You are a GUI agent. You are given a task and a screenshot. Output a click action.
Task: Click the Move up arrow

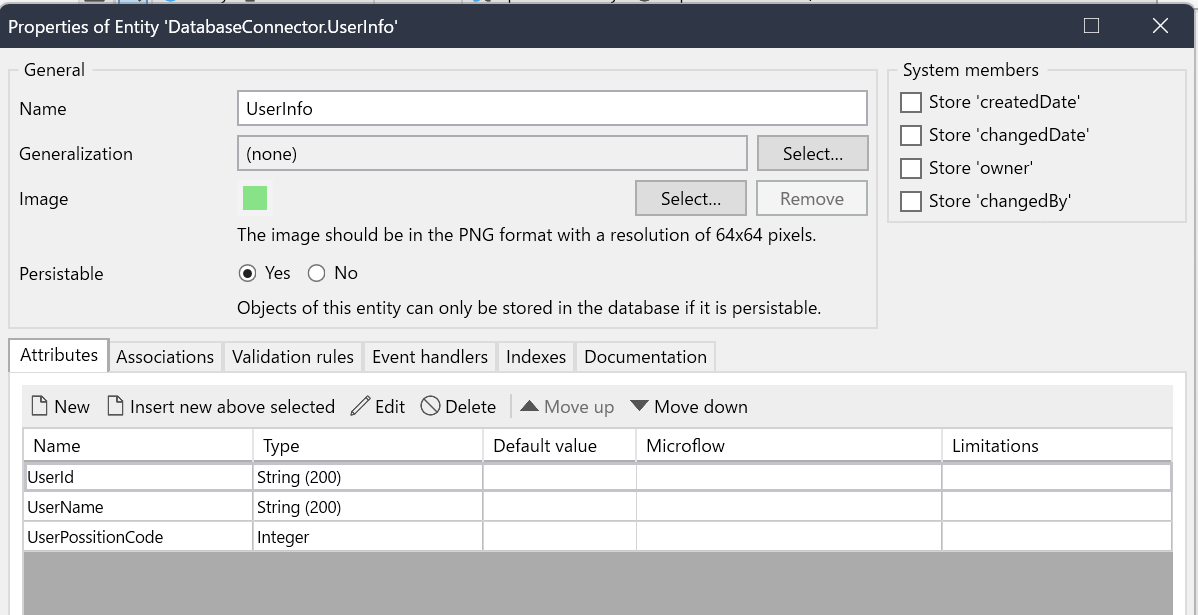pos(529,406)
